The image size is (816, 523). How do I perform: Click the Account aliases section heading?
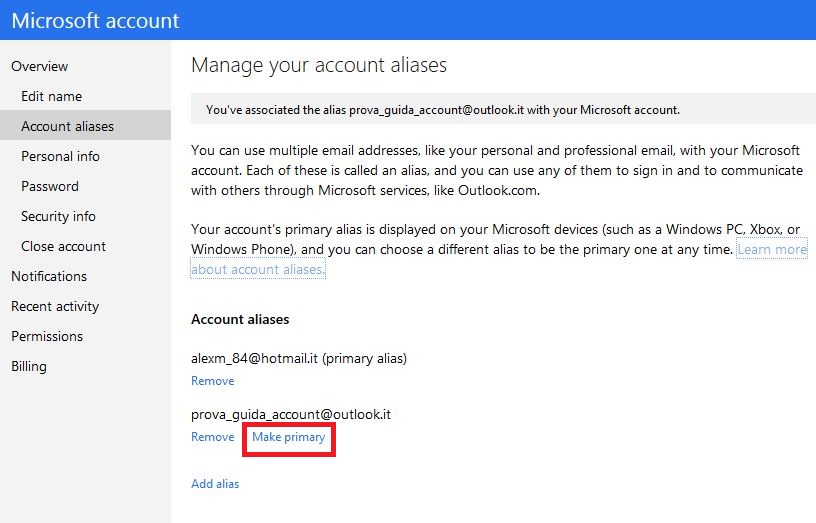point(240,320)
